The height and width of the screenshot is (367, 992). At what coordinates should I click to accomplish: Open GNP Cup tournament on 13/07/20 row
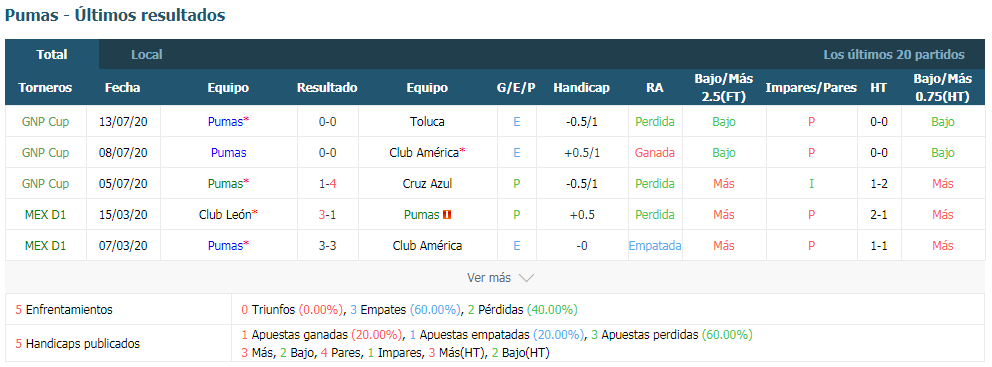45,121
